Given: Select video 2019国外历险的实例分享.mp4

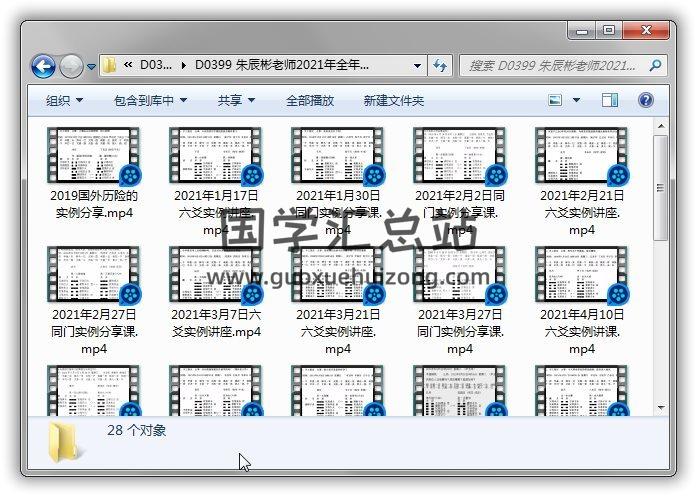Looking at the screenshot, I should pyautogui.click(x=94, y=173).
